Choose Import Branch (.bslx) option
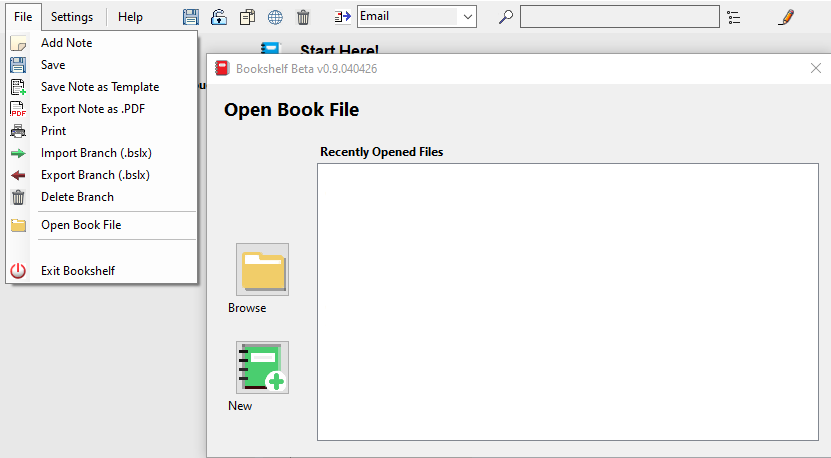Screen dimensions: 831x458 pos(95,153)
